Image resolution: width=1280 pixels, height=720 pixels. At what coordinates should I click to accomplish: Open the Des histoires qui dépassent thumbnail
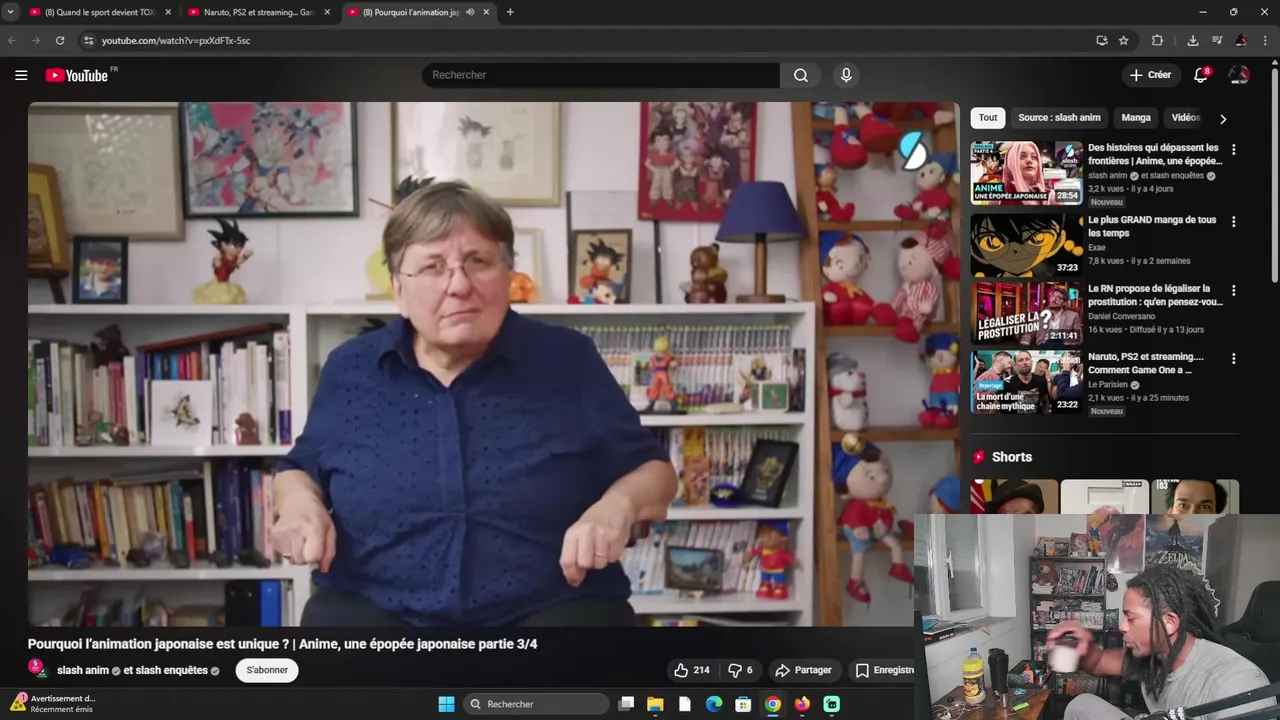click(1026, 173)
